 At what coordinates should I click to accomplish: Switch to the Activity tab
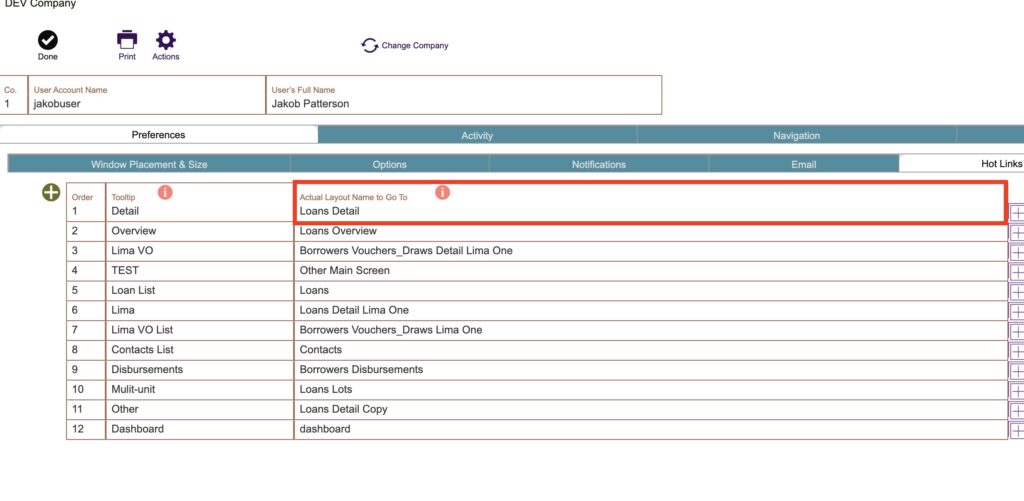click(477, 135)
